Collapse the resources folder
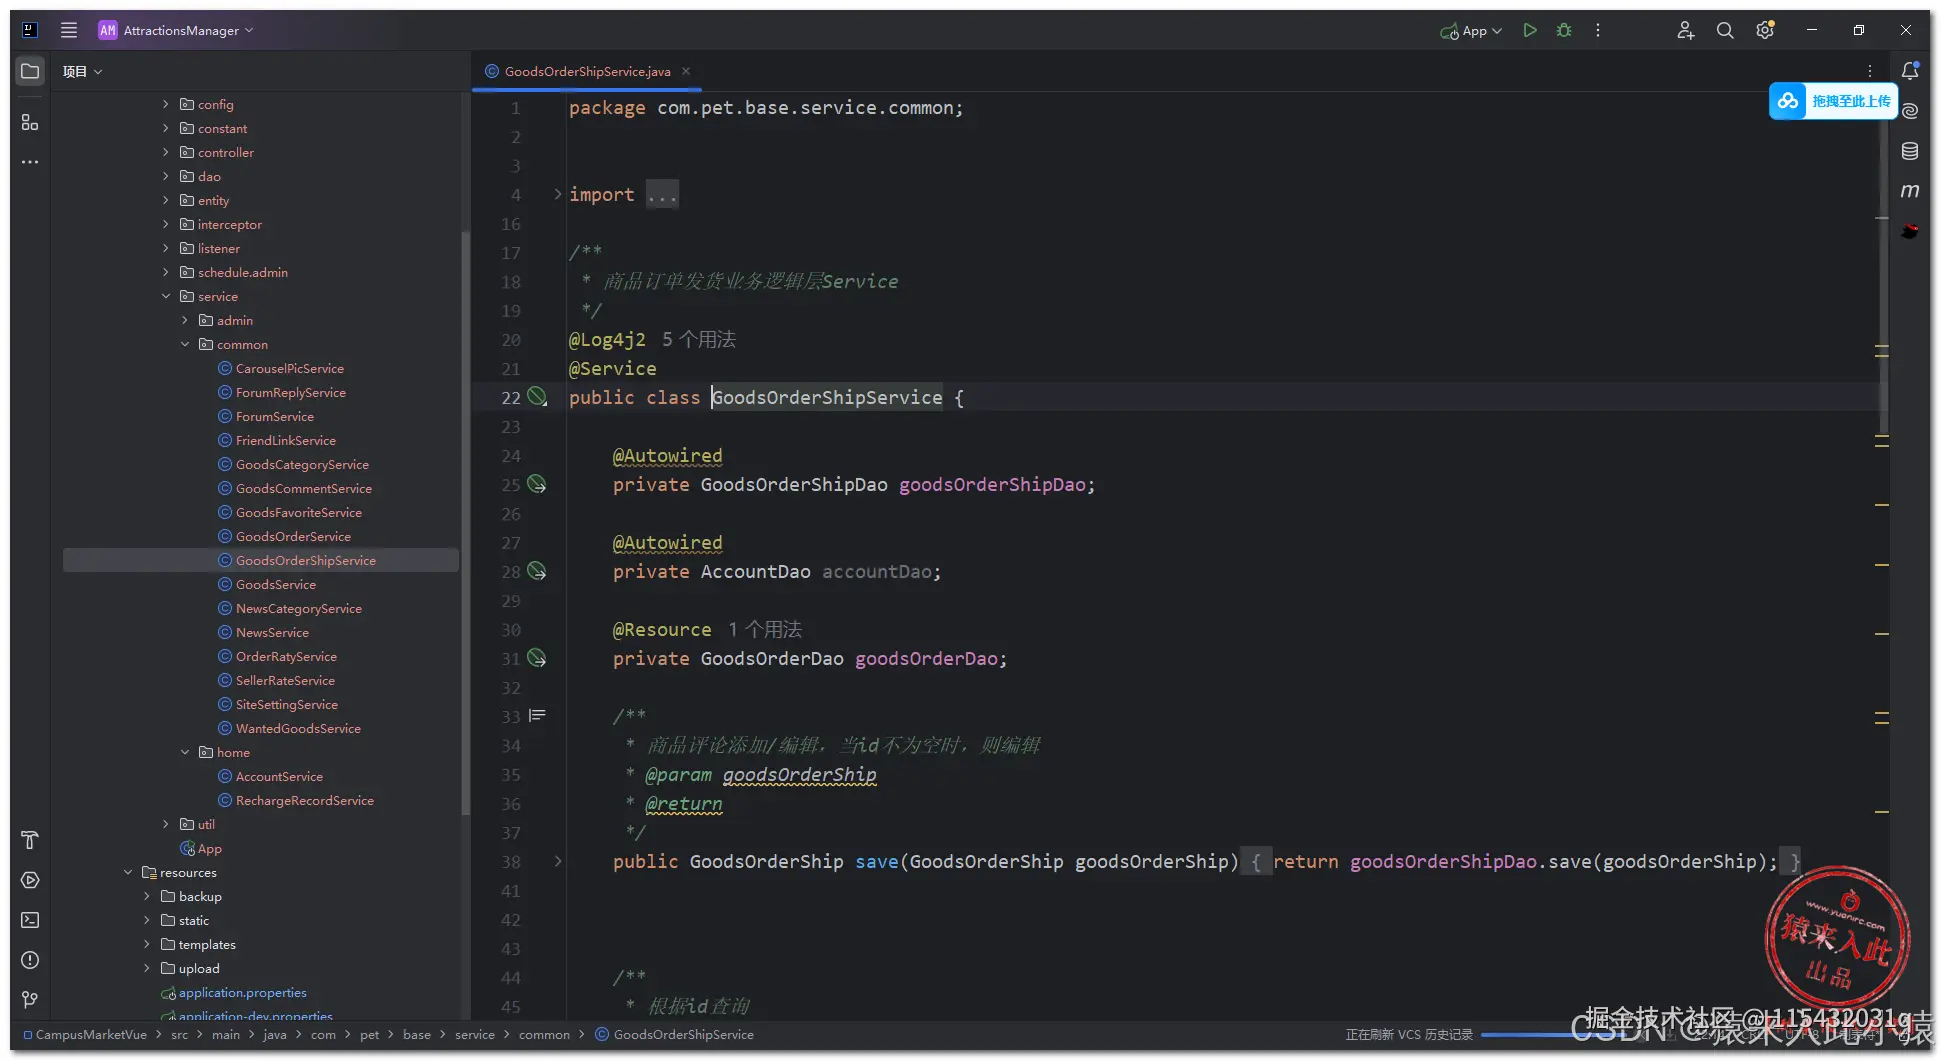Viewport: 1941px width, 1061px height. 128,872
